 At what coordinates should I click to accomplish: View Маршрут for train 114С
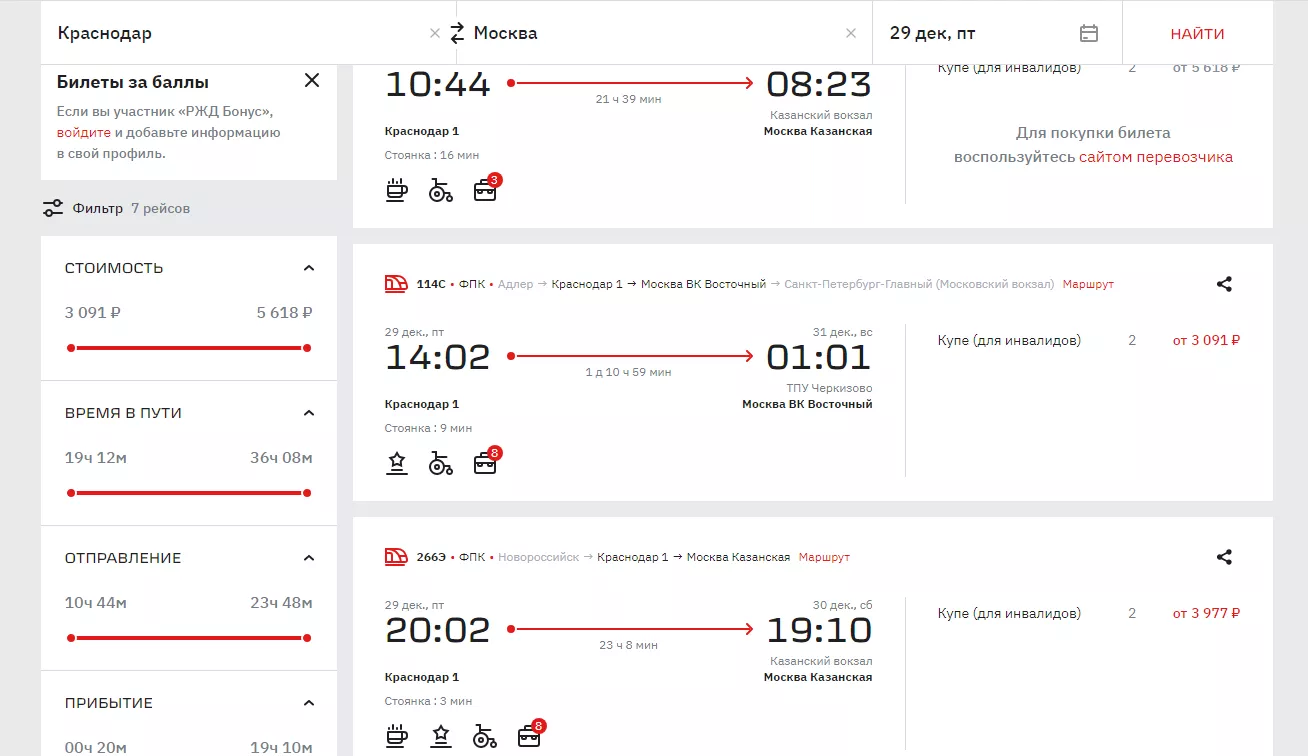click(x=1088, y=284)
